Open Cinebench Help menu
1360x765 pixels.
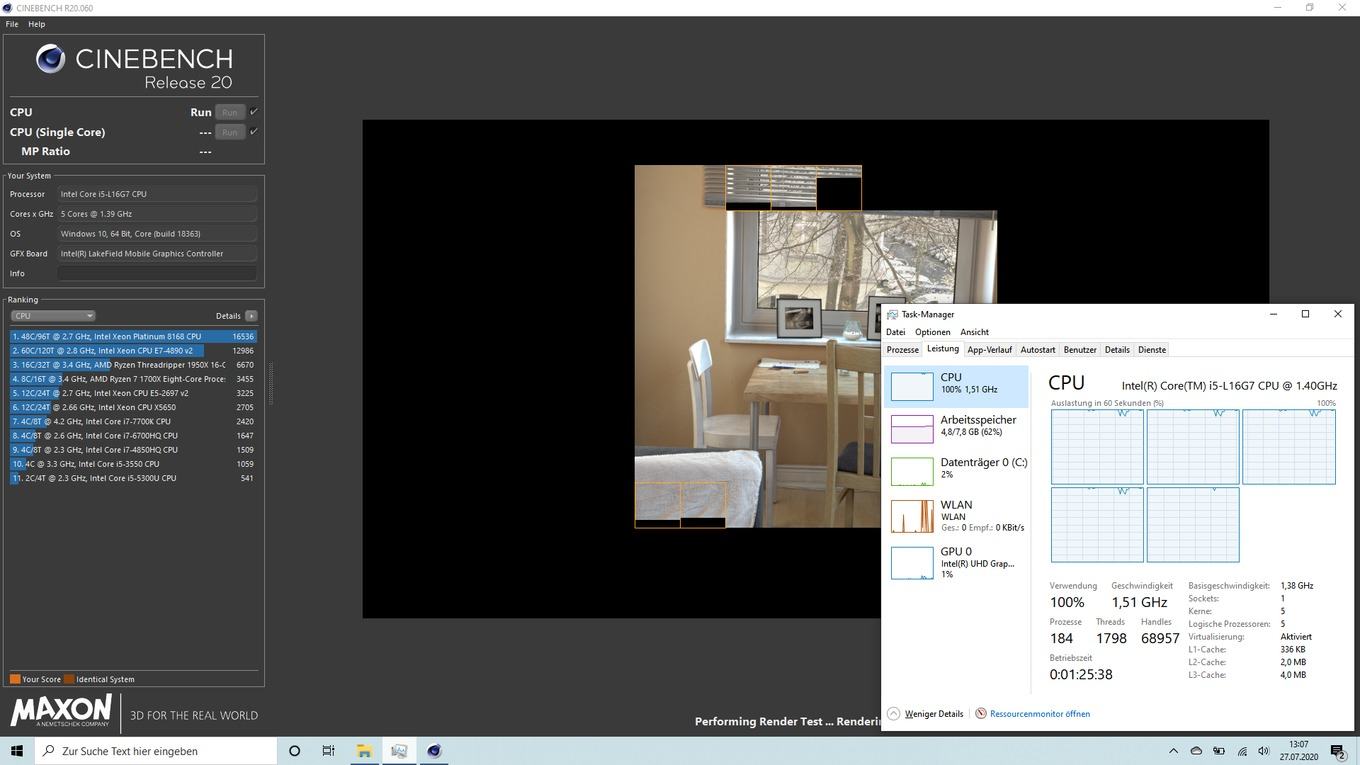37,24
